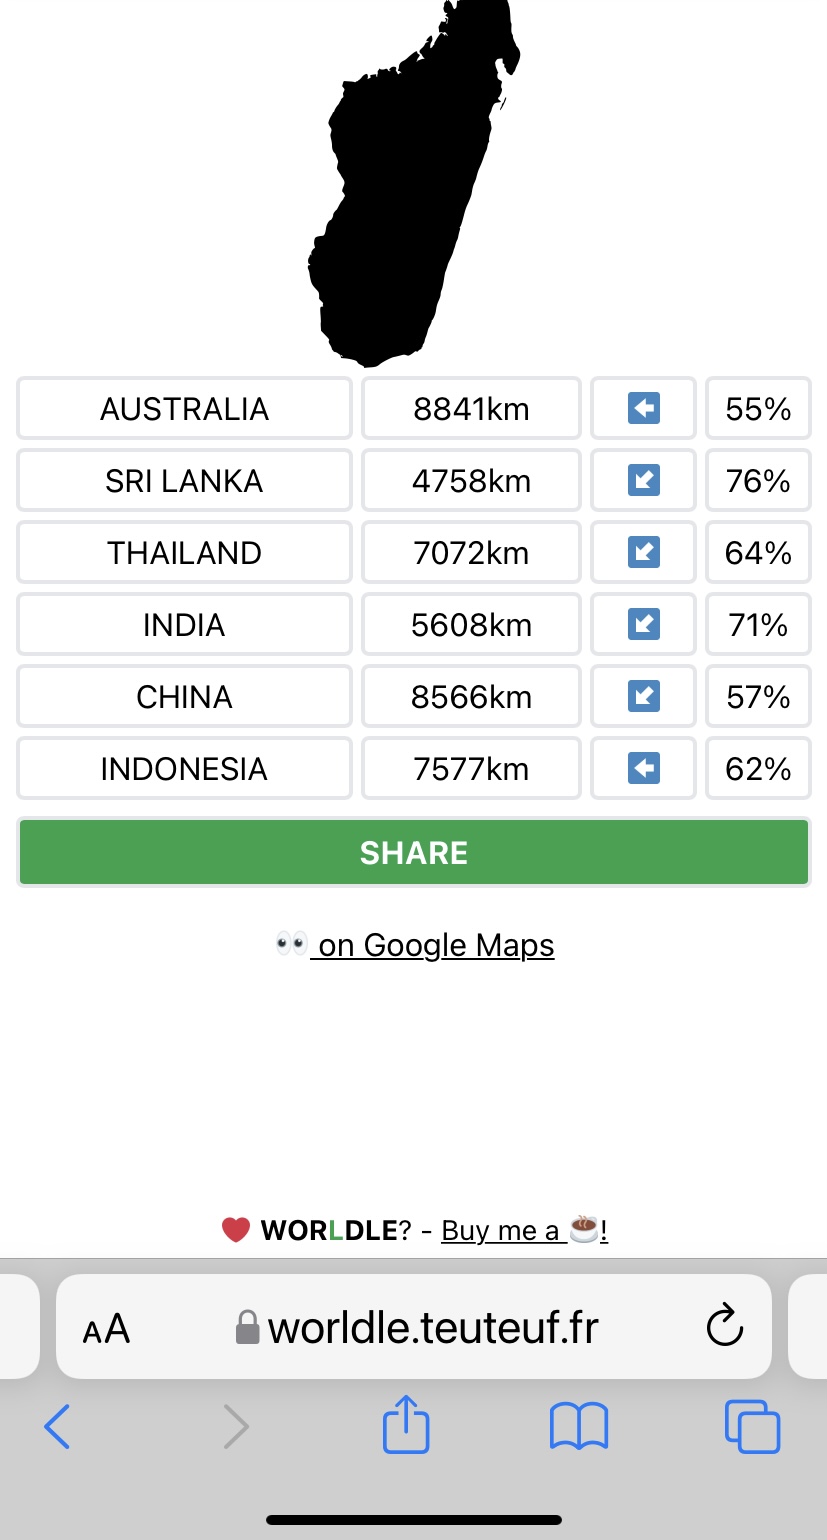Open Safari bookmarks book icon
The image size is (827, 1540).
click(x=578, y=1425)
